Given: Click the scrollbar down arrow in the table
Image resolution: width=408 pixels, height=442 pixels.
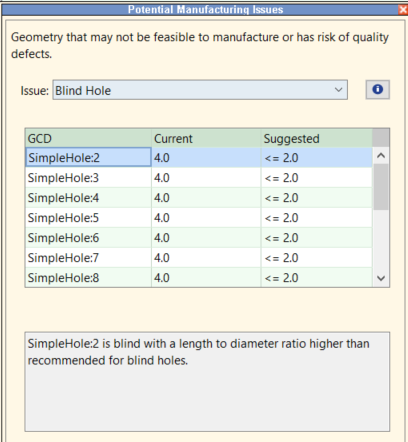Looking at the screenshot, I should click(381, 278).
